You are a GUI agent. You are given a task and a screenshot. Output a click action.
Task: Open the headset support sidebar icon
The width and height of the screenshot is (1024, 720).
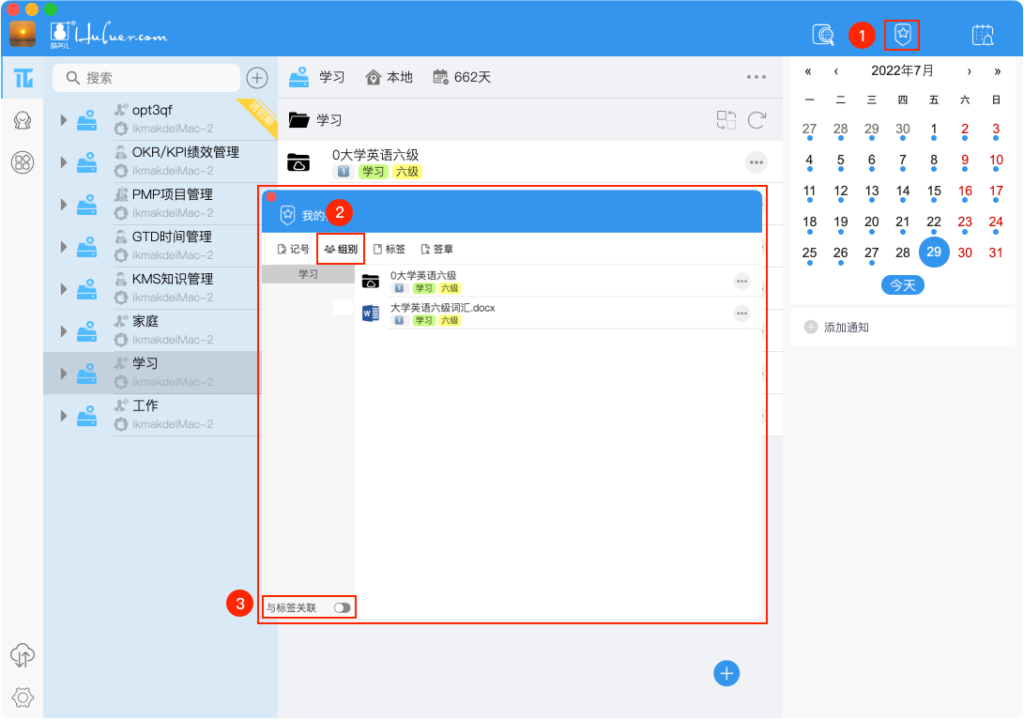click(23, 121)
